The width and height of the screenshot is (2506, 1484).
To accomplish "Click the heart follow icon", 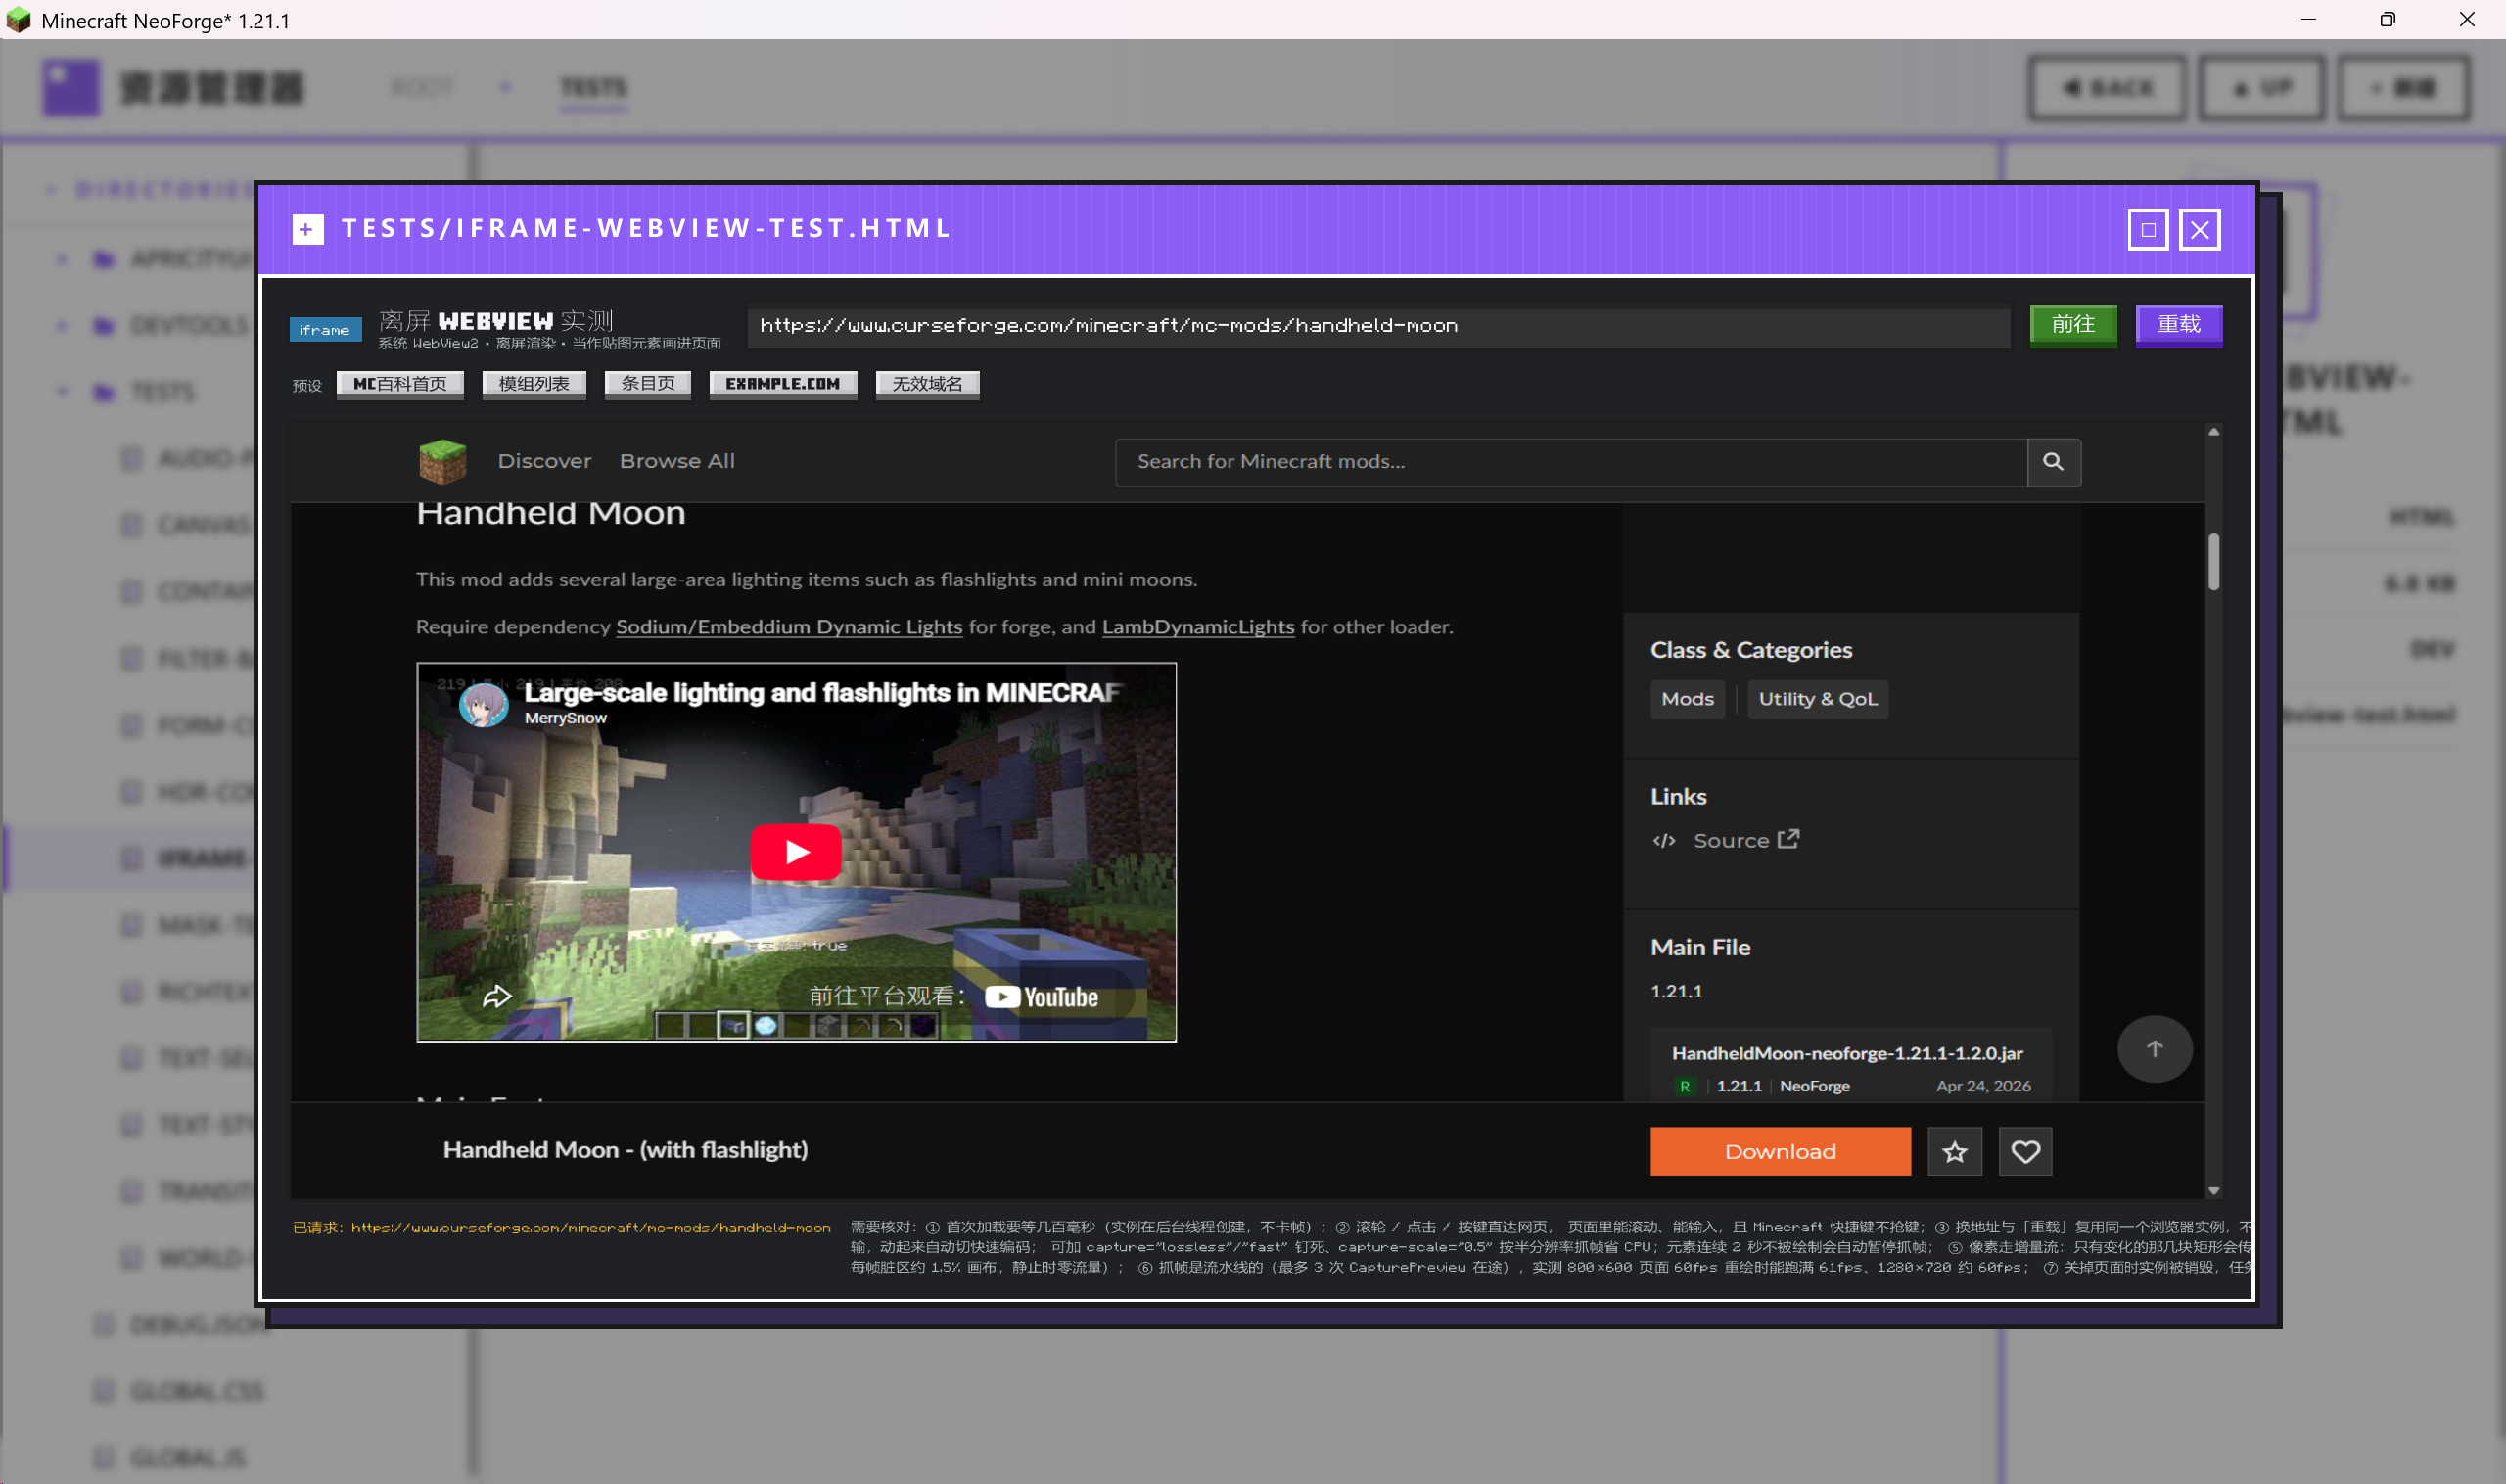I will click(2025, 1151).
